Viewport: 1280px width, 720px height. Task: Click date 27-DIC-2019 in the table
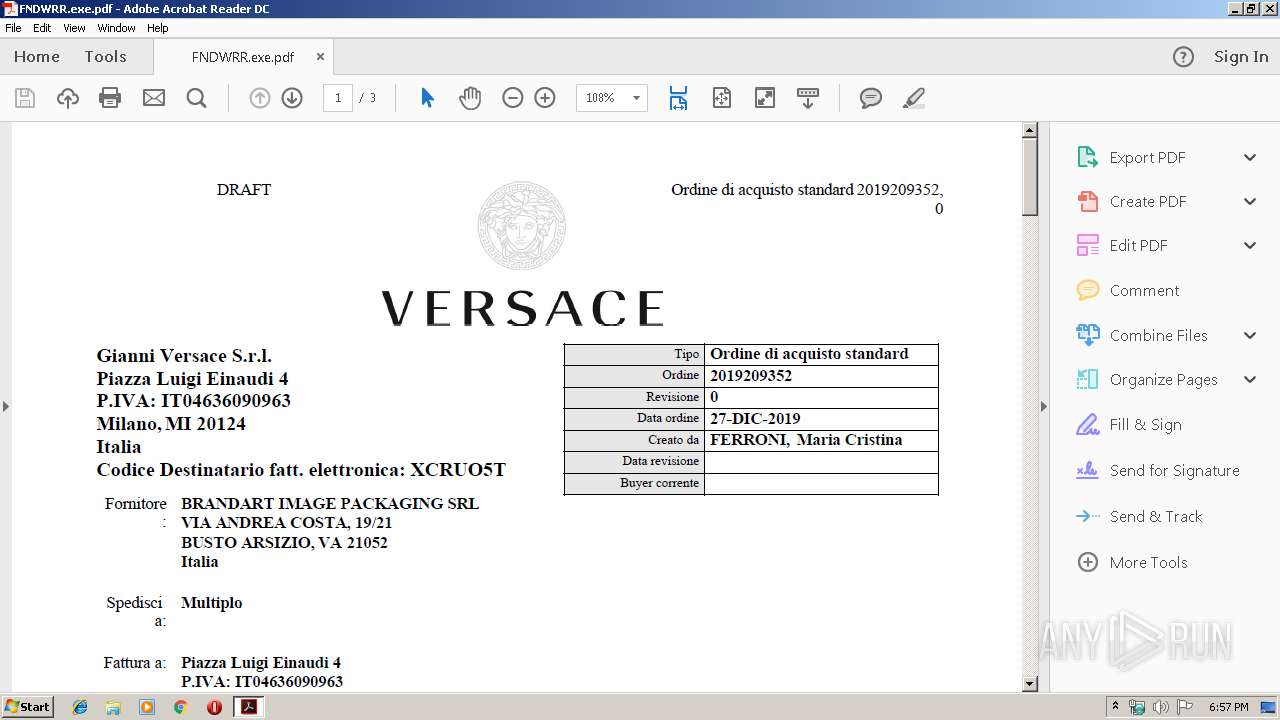click(755, 419)
